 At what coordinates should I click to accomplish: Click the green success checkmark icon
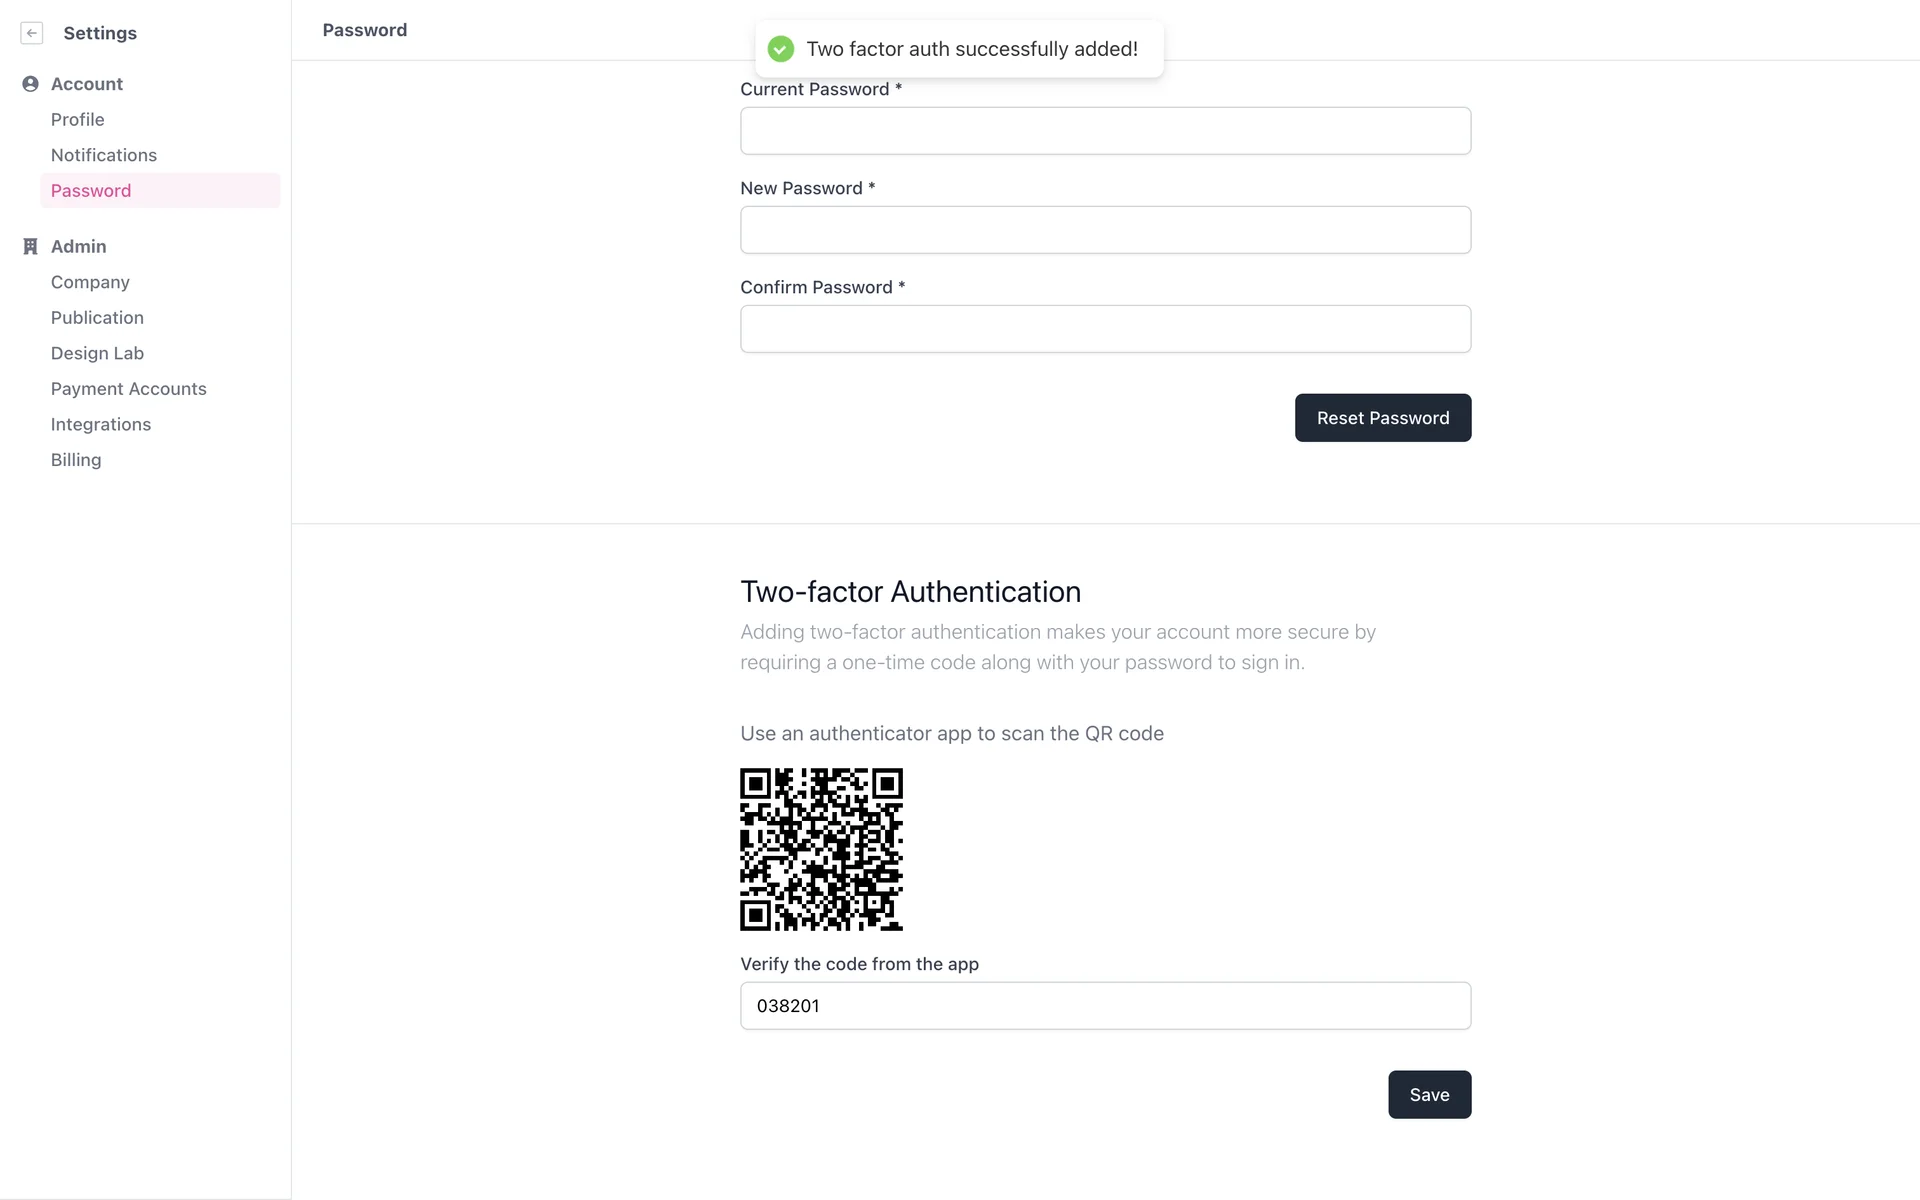pos(780,49)
